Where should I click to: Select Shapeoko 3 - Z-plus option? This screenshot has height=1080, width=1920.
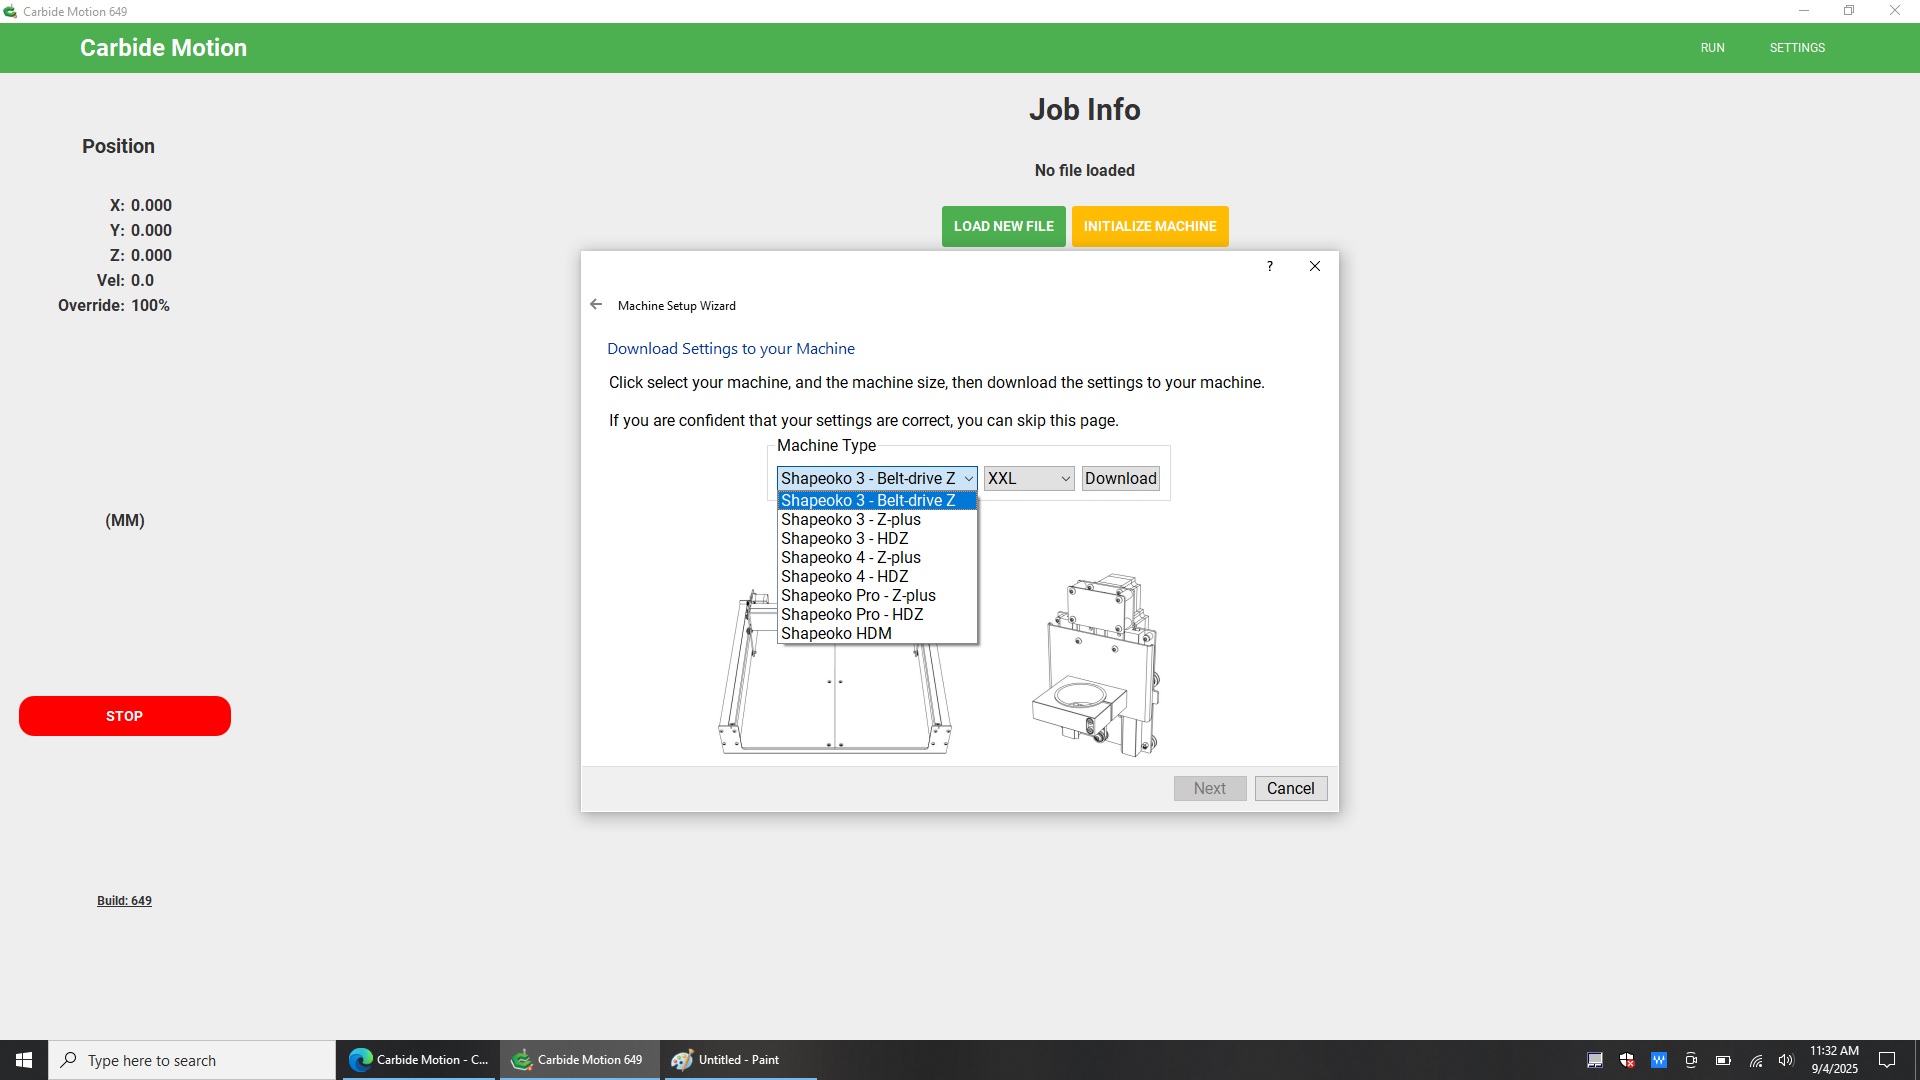[x=850, y=520]
